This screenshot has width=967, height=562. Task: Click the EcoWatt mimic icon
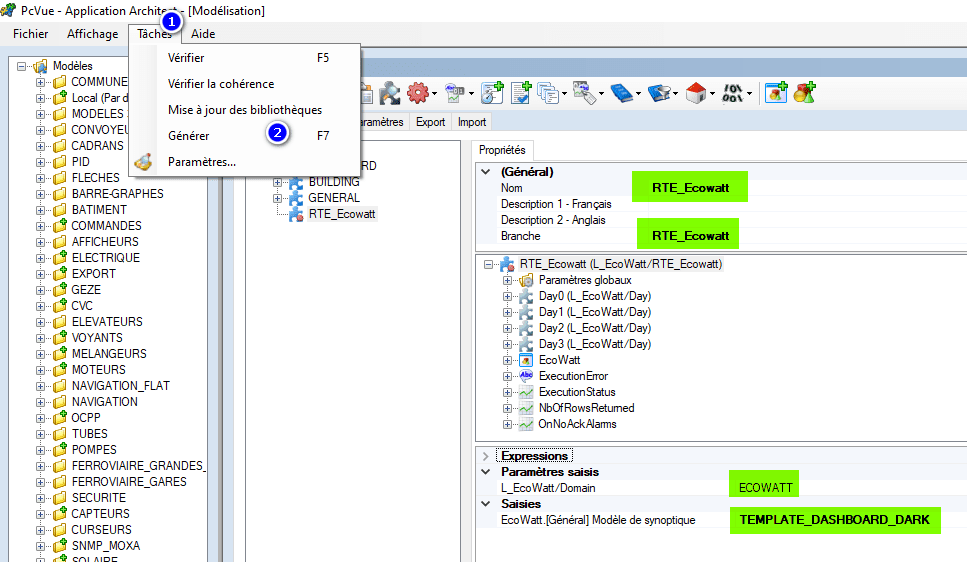click(x=526, y=360)
